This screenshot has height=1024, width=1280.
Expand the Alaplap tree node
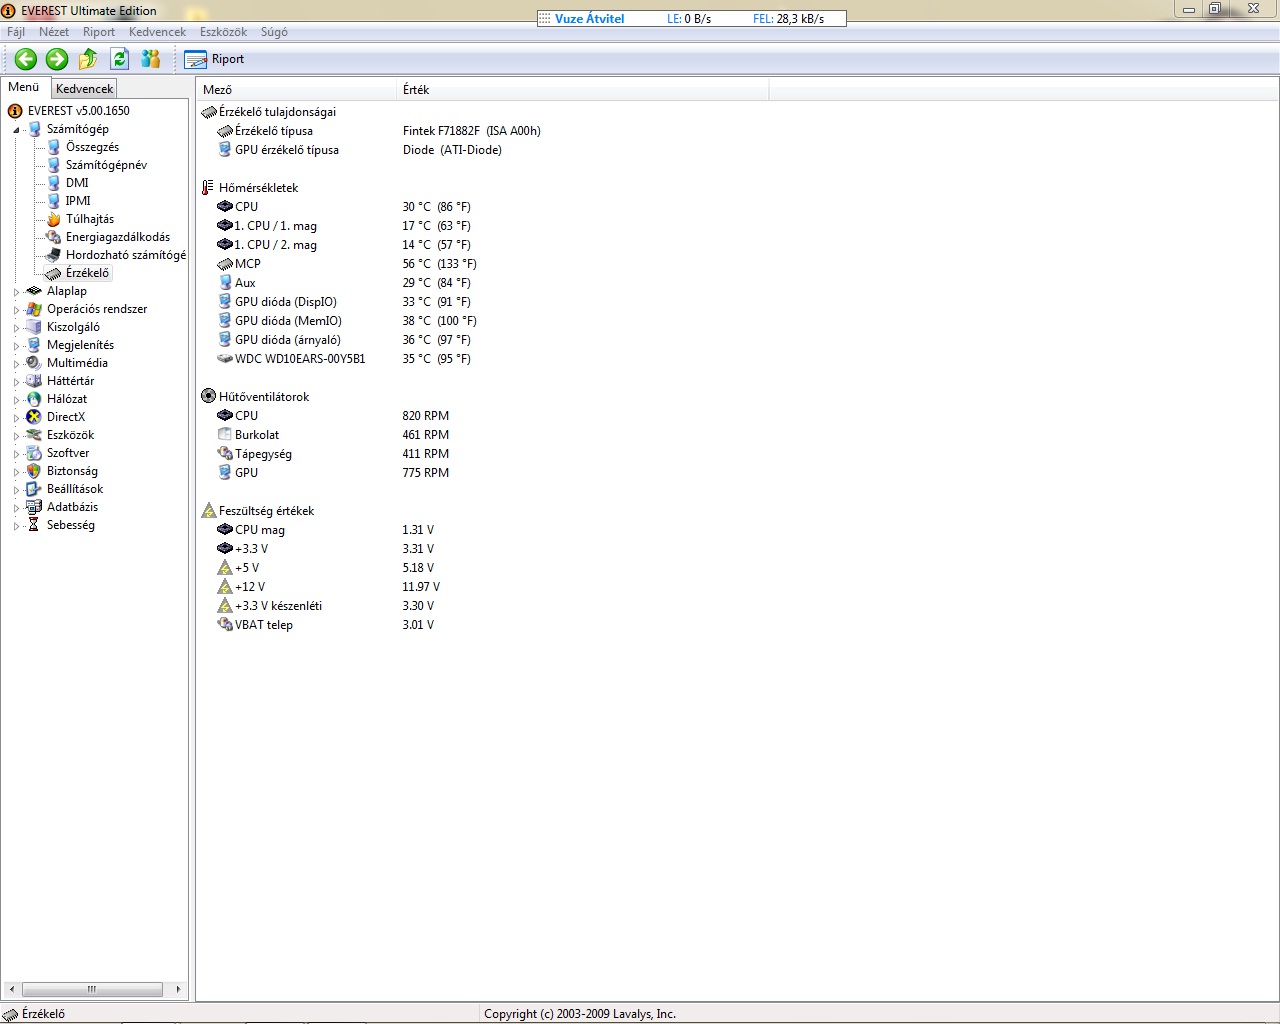[16, 292]
